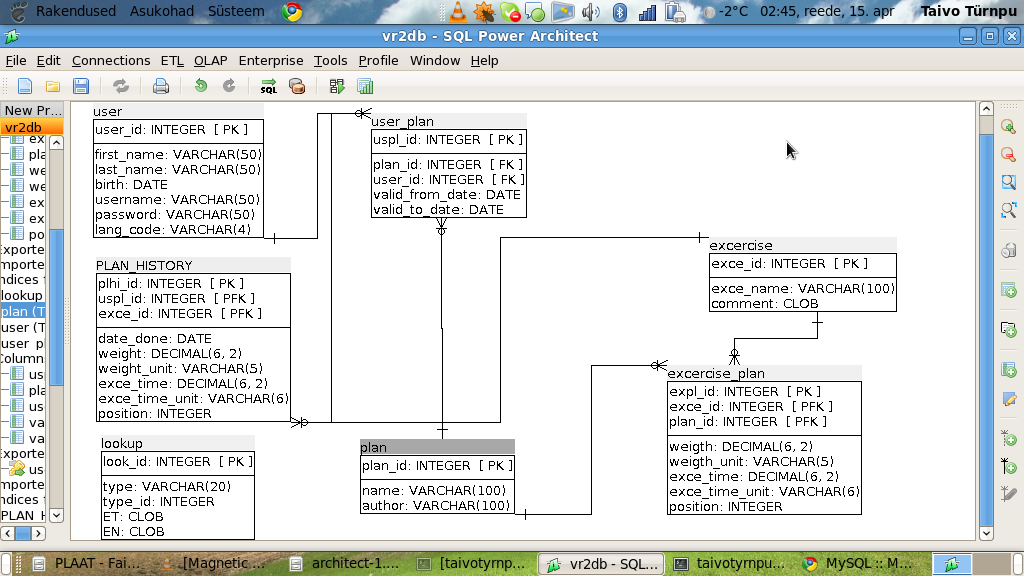Switch to the MySQL taskbar window
Viewport: 1024px width, 576px height.
859,564
